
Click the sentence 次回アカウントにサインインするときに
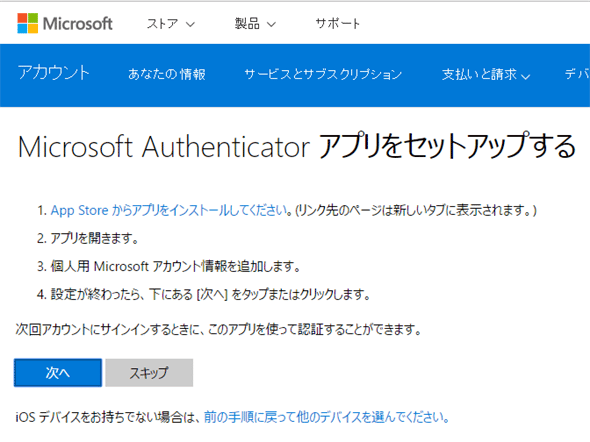point(108,330)
